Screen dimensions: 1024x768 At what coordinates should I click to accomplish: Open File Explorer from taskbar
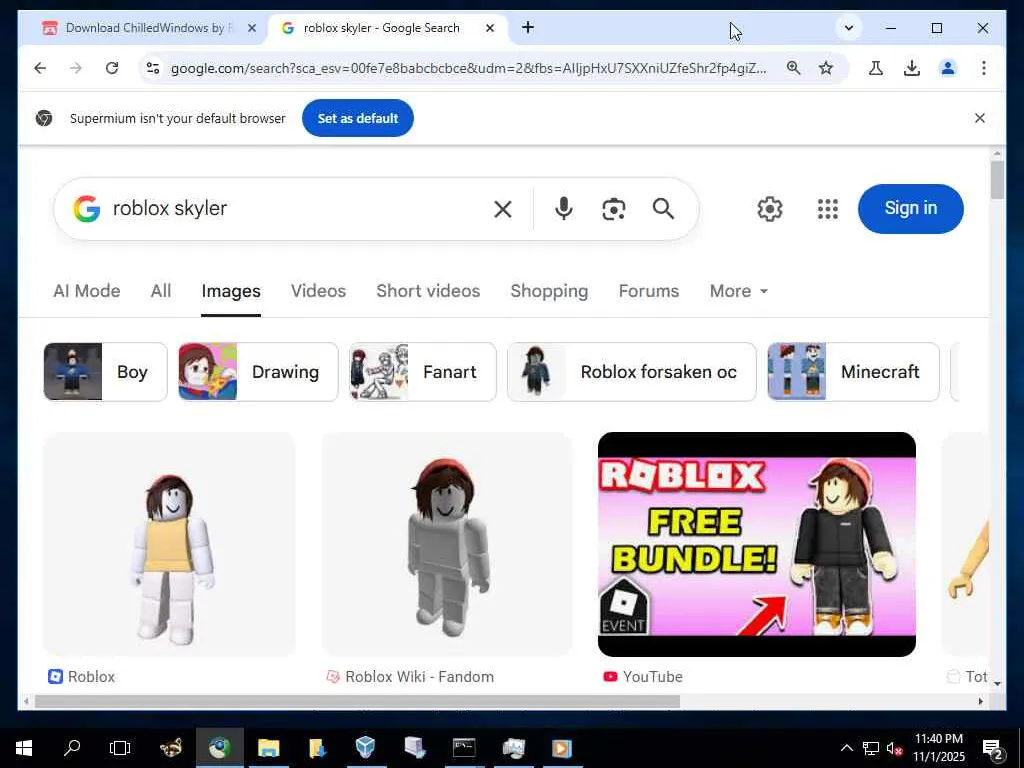coord(268,748)
